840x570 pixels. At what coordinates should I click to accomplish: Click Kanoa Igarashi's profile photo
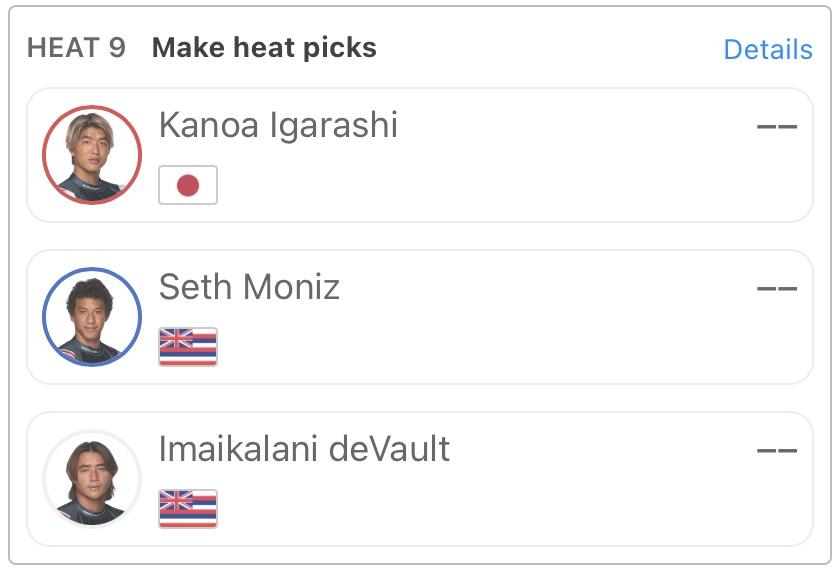click(92, 155)
